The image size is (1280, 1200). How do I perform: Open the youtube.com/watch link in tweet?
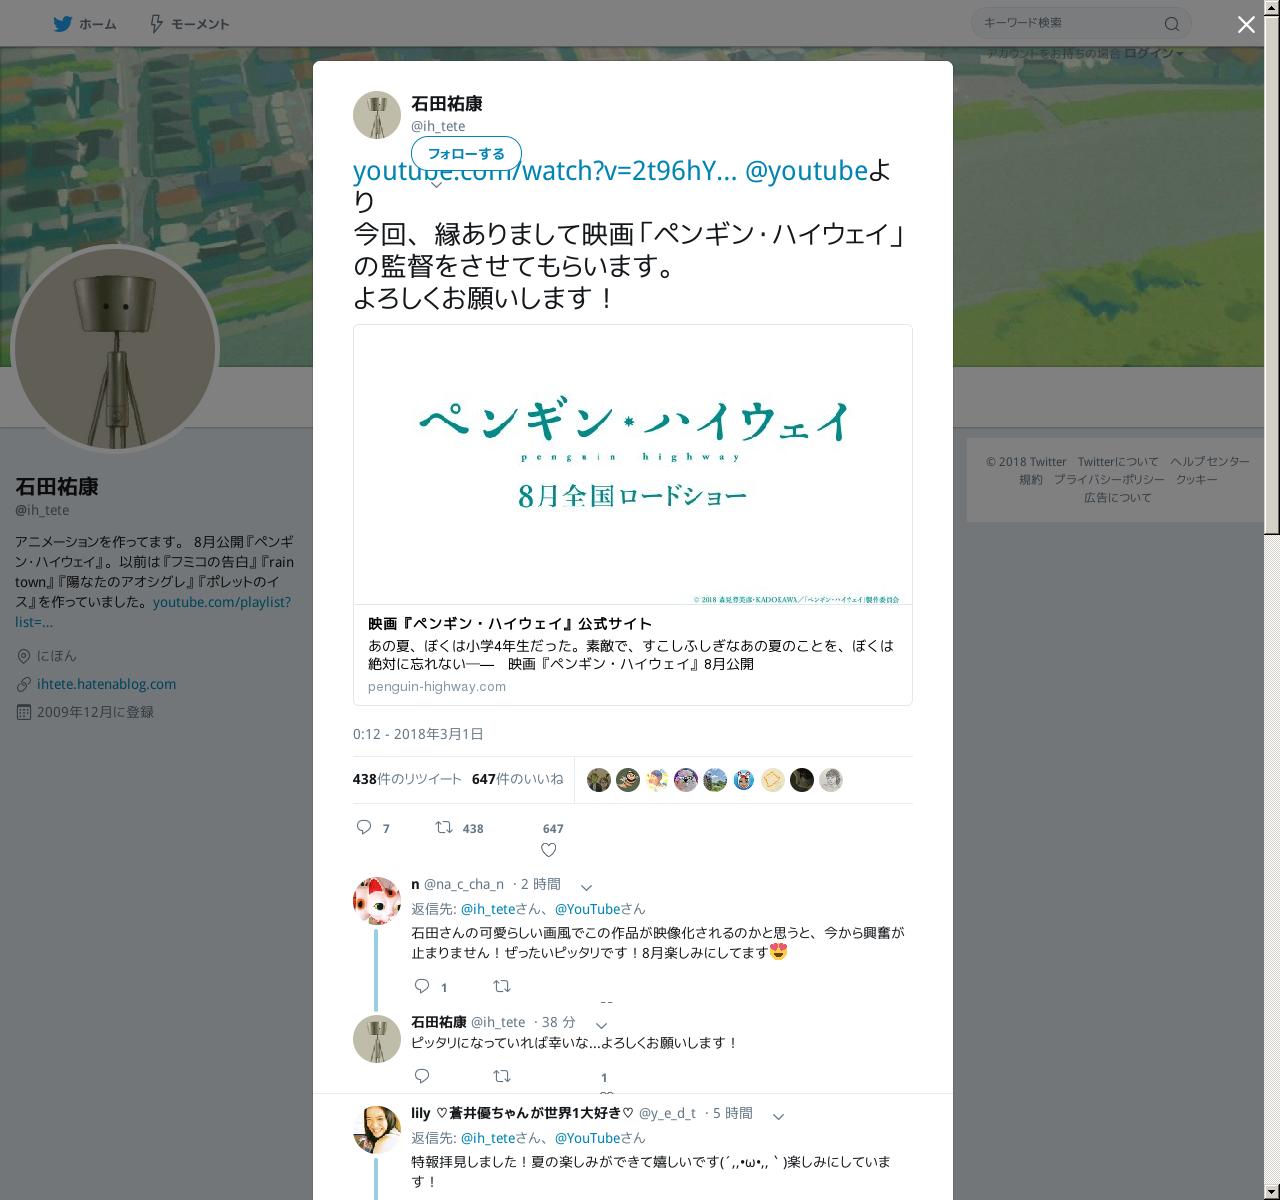545,171
